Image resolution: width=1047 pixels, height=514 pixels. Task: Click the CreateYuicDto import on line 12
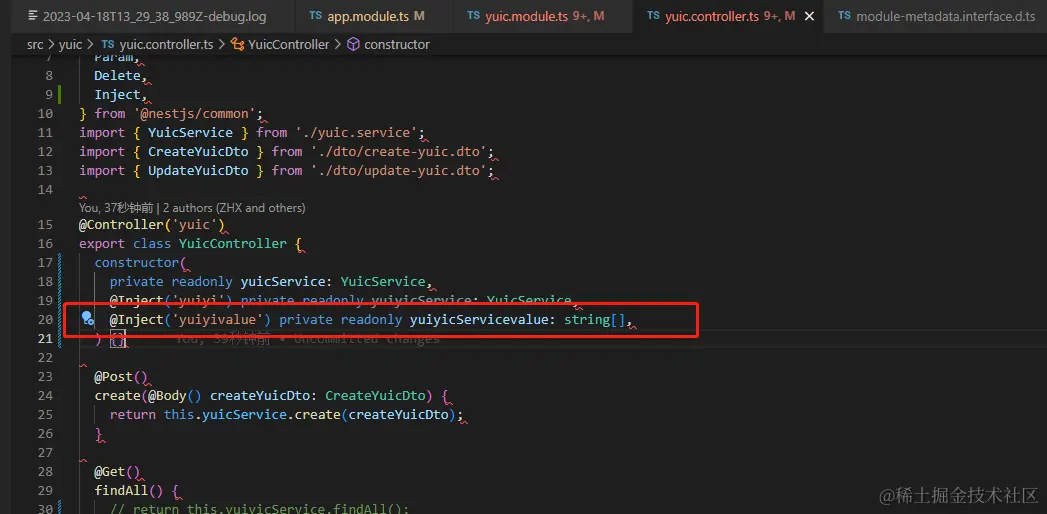pos(198,152)
